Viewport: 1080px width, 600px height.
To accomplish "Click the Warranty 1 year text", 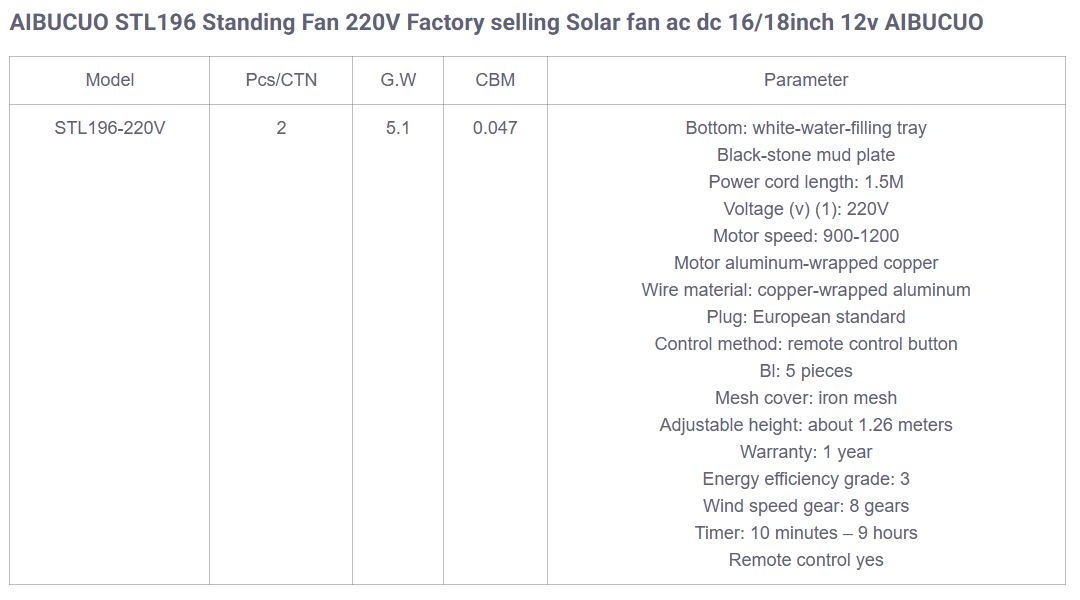I will [x=806, y=452].
